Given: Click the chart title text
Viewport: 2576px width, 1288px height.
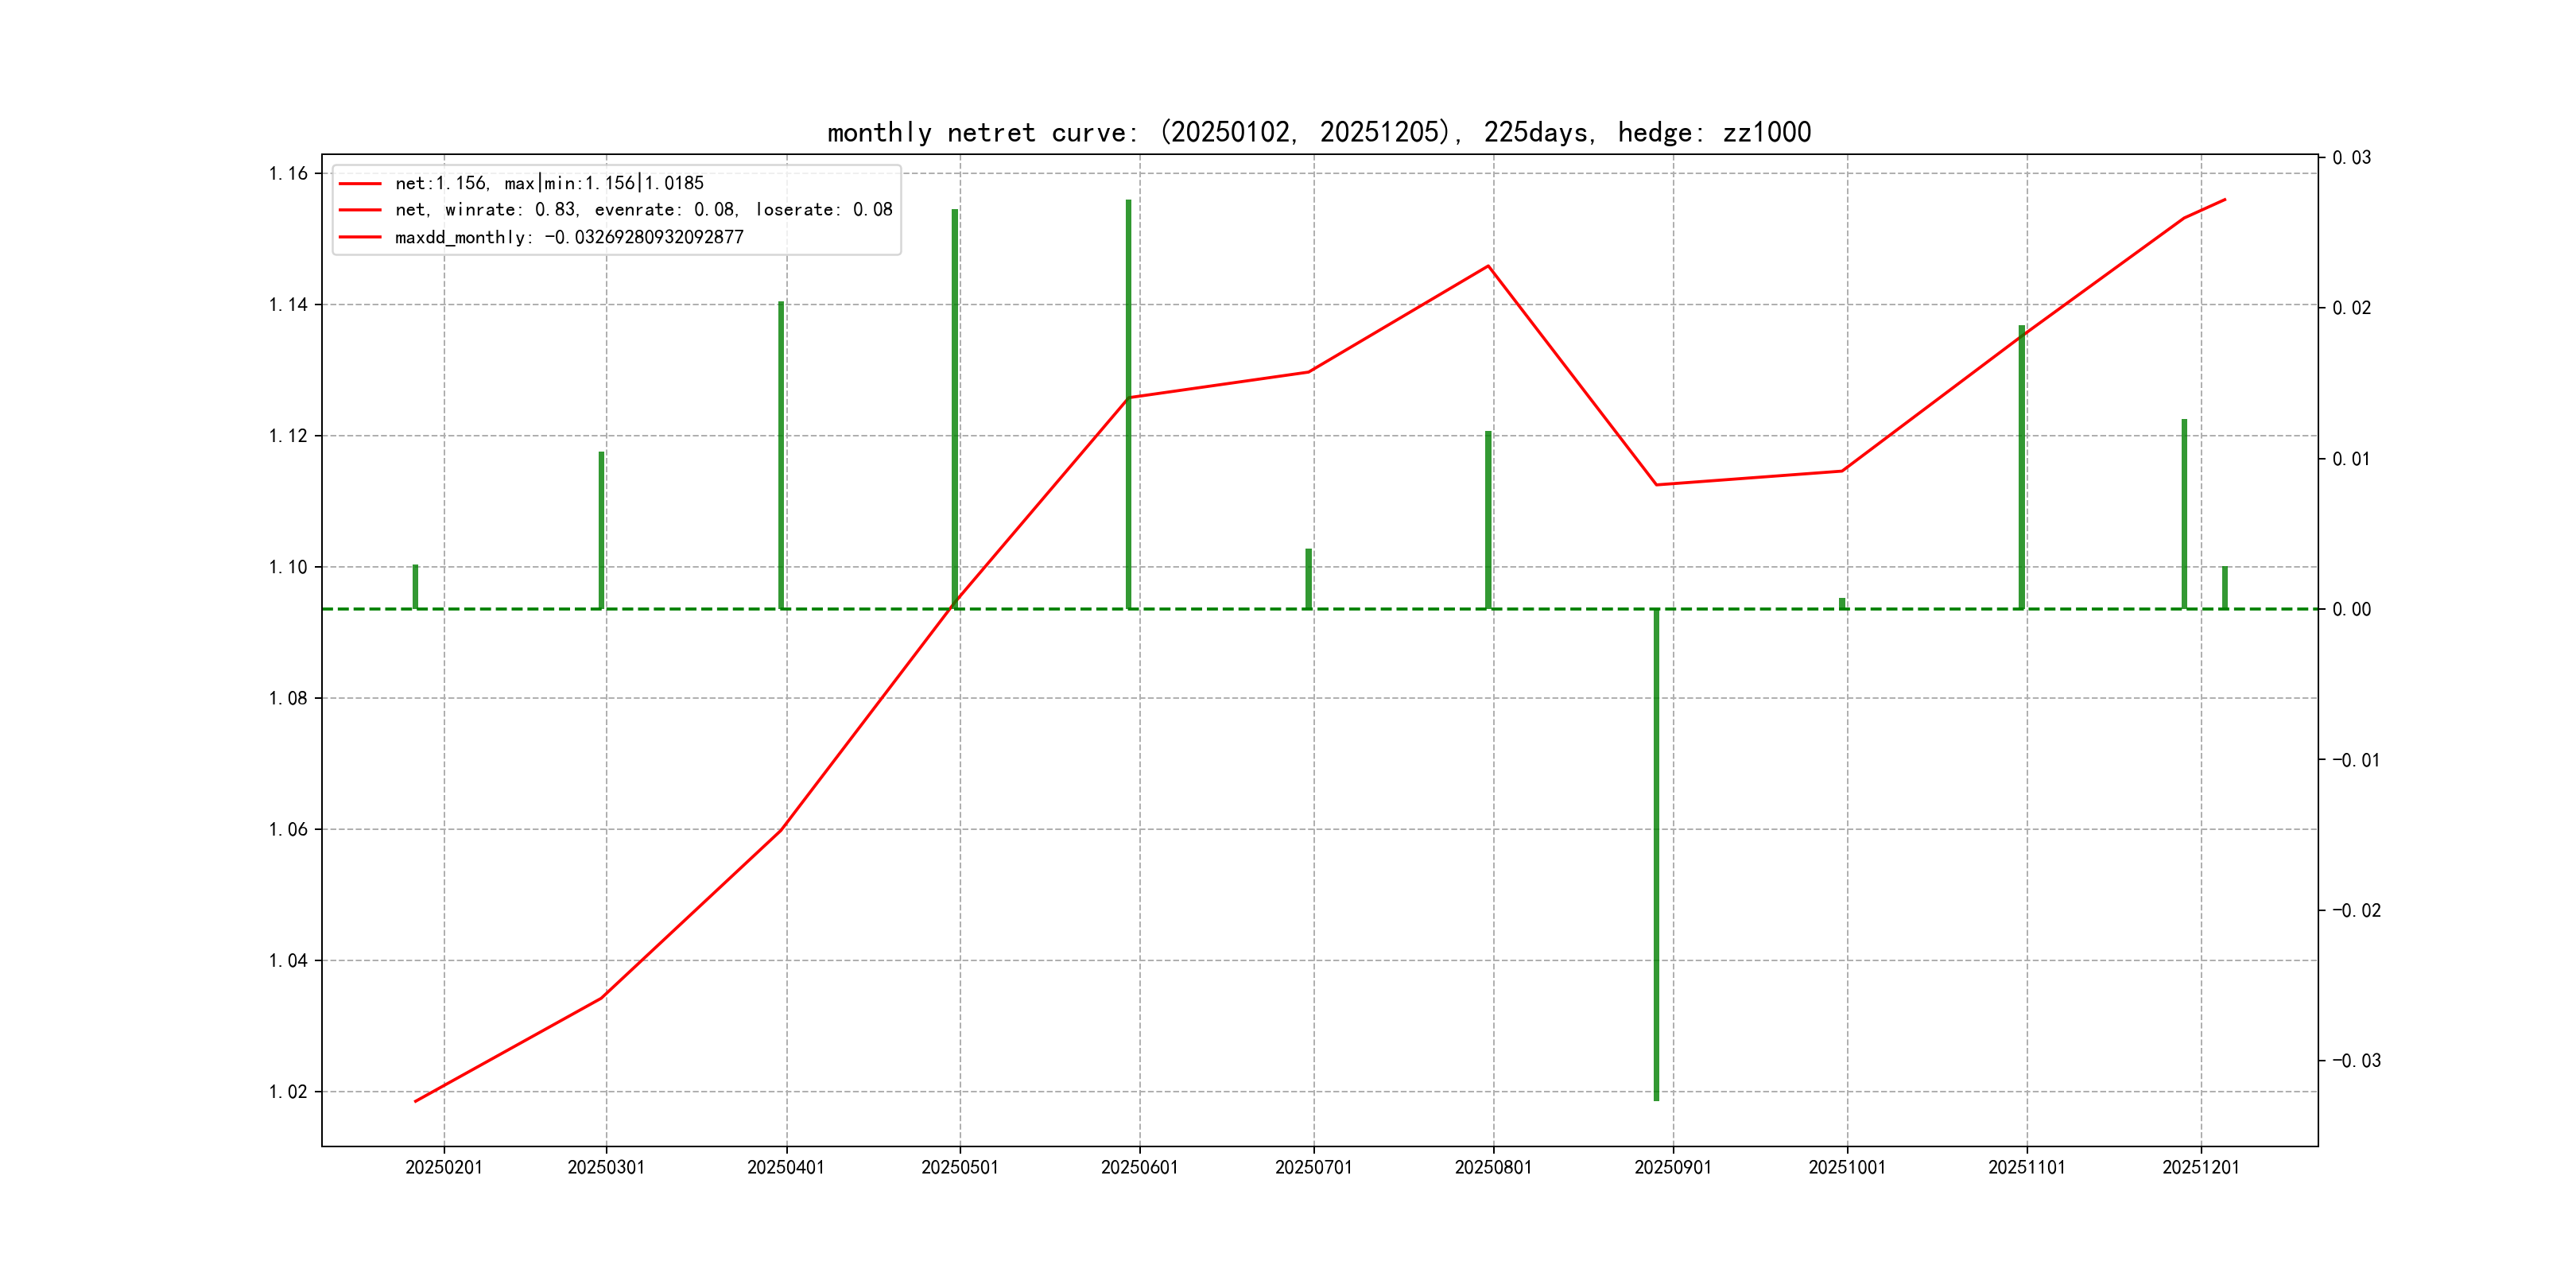Looking at the screenshot, I should [1318, 132].
